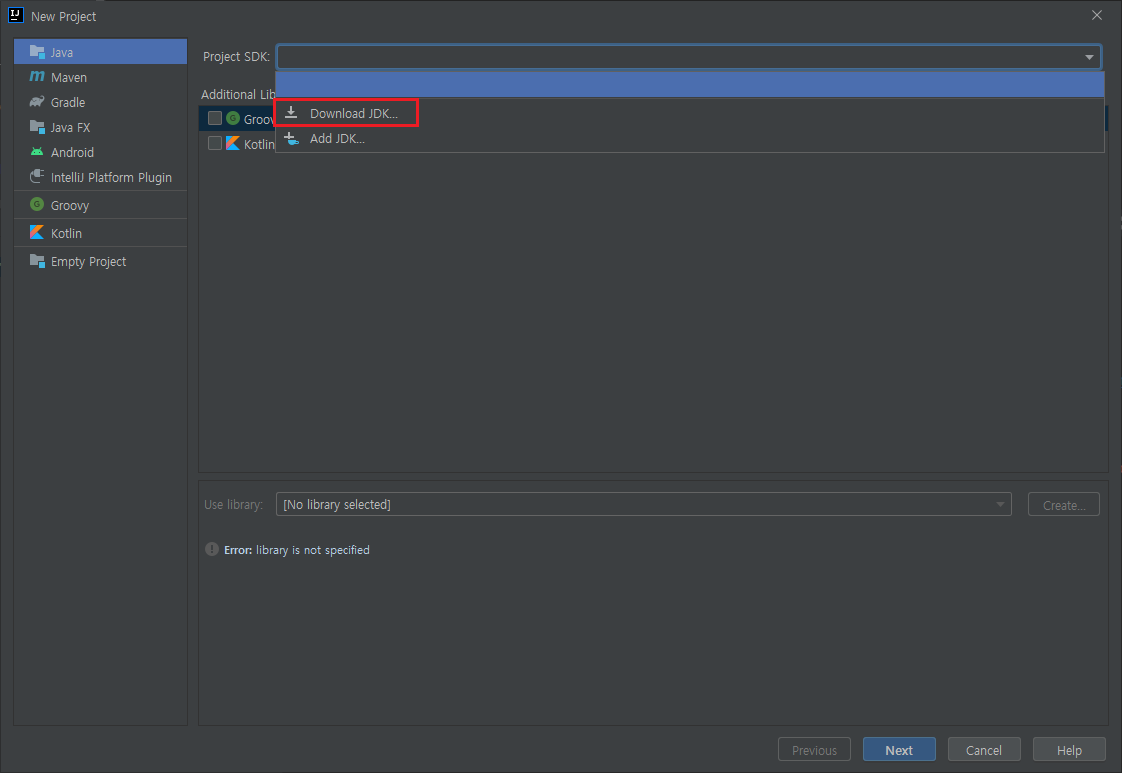1122x773 pixels.
Task: Click the IntelliJ Platform Plugin icon
Action: pos(36,177)
